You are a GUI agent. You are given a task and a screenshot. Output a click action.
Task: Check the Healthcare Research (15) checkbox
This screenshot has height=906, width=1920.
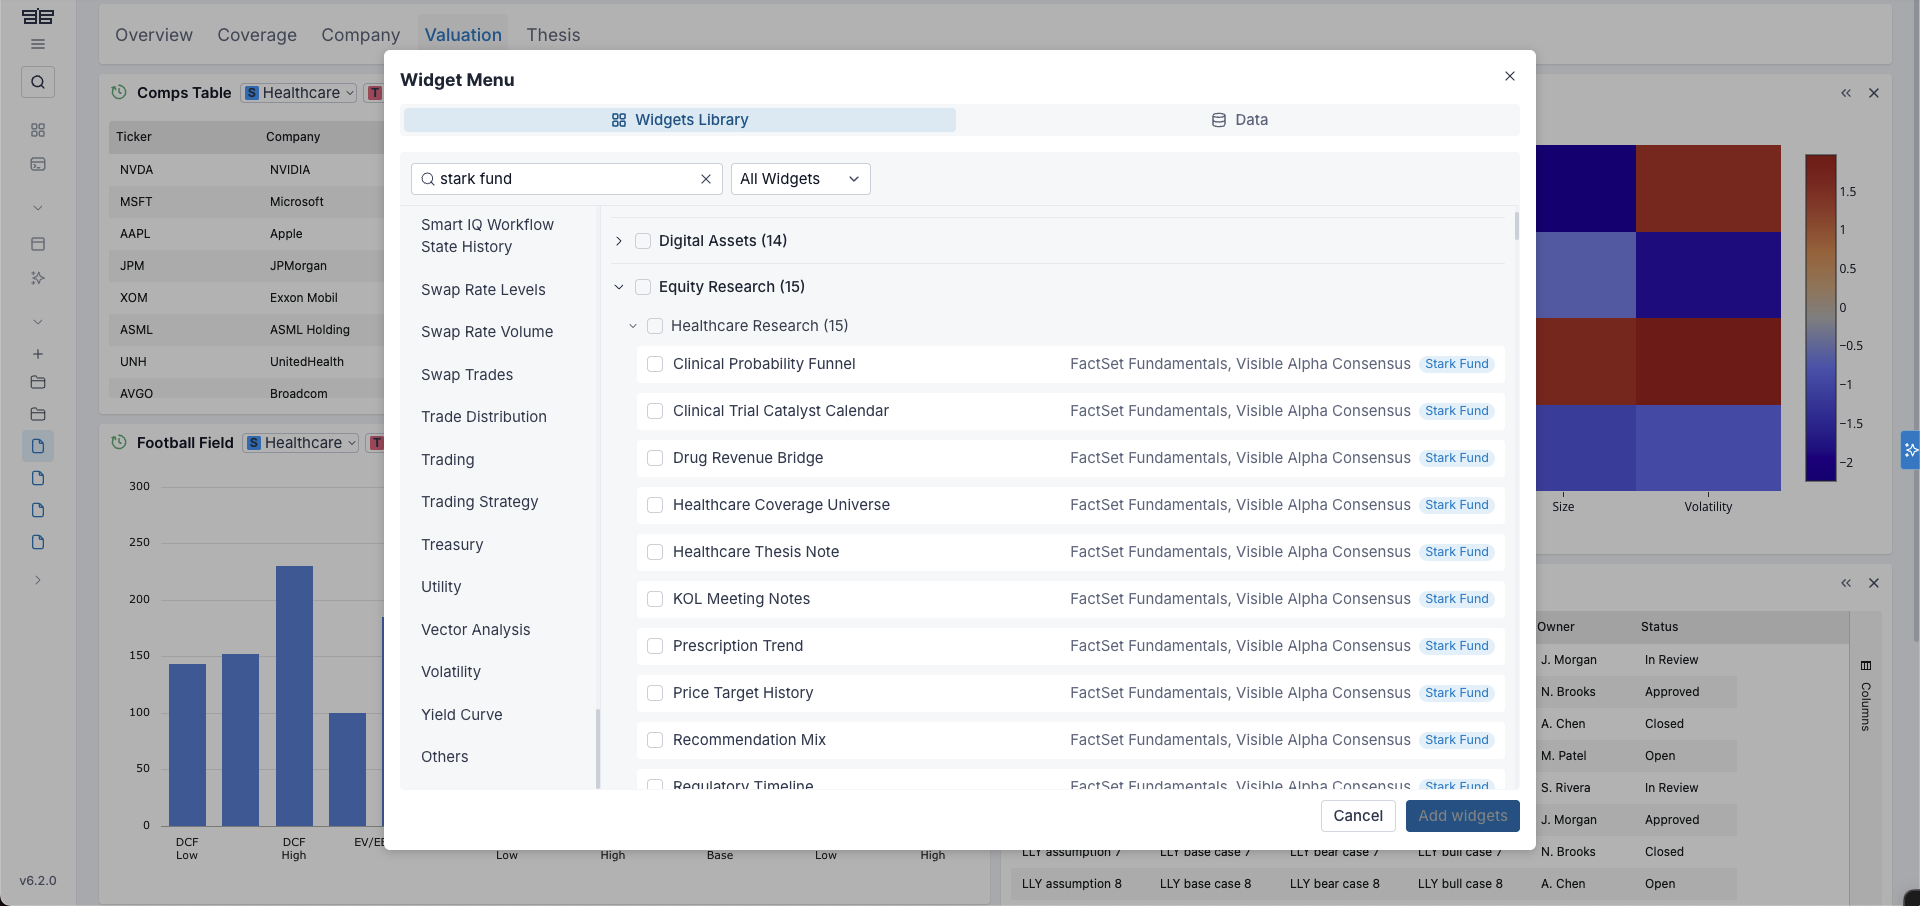655,326
